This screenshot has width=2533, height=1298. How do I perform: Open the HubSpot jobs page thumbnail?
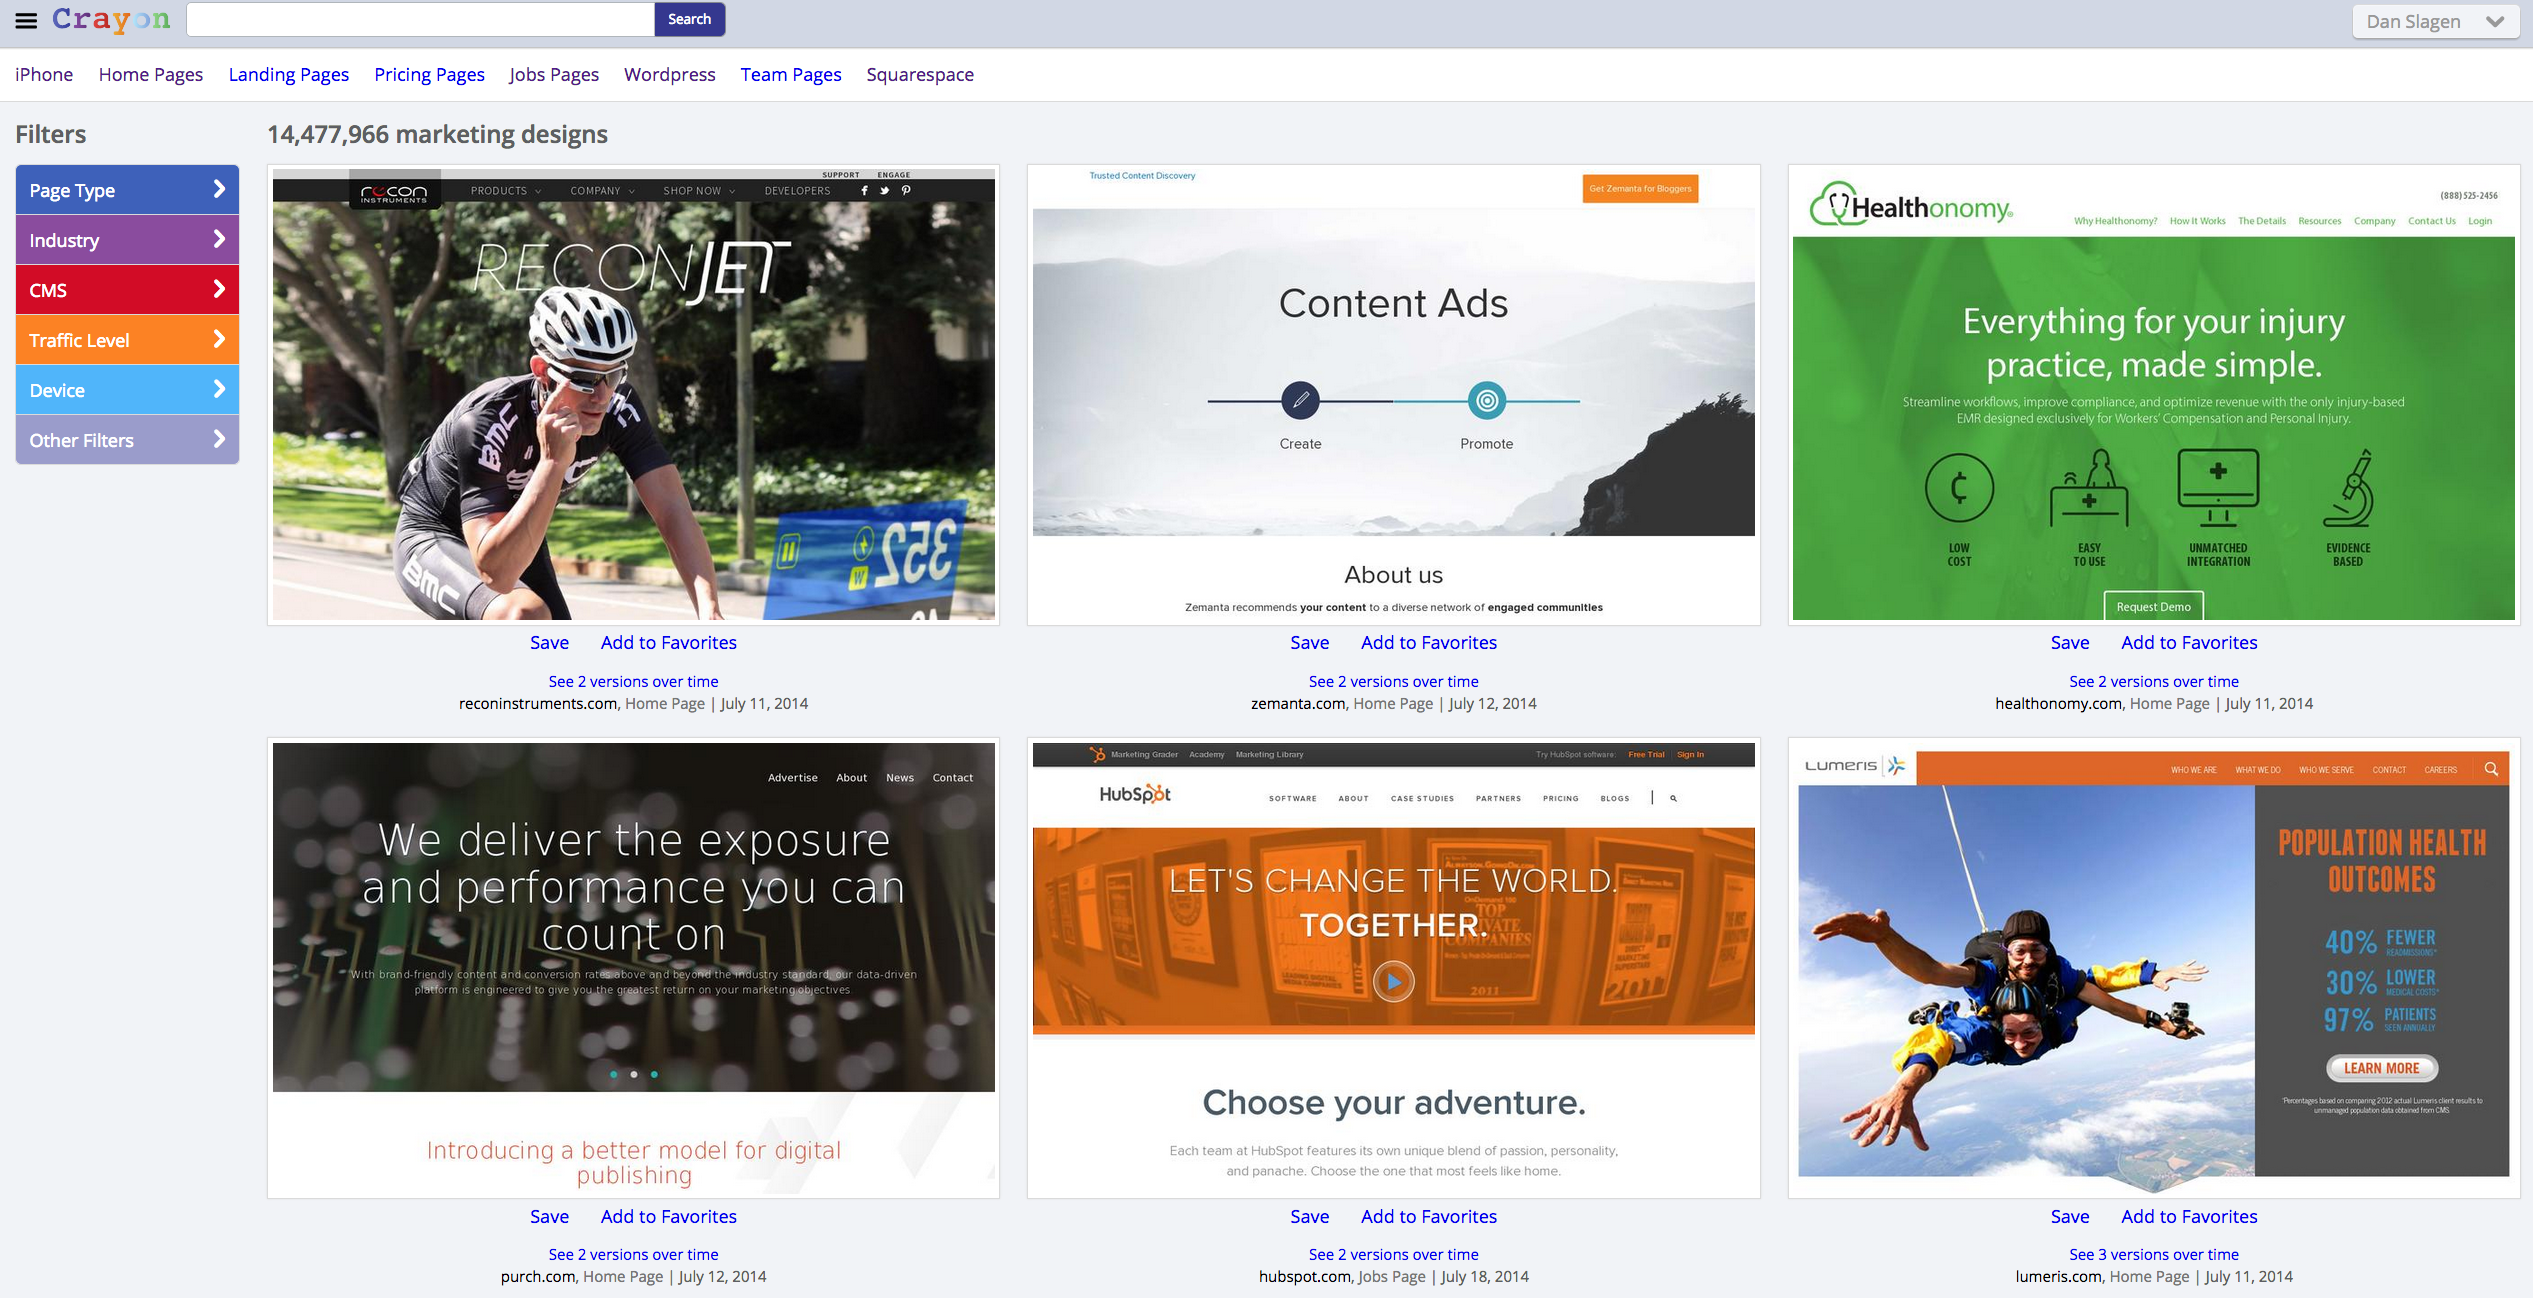[1393, 968]
